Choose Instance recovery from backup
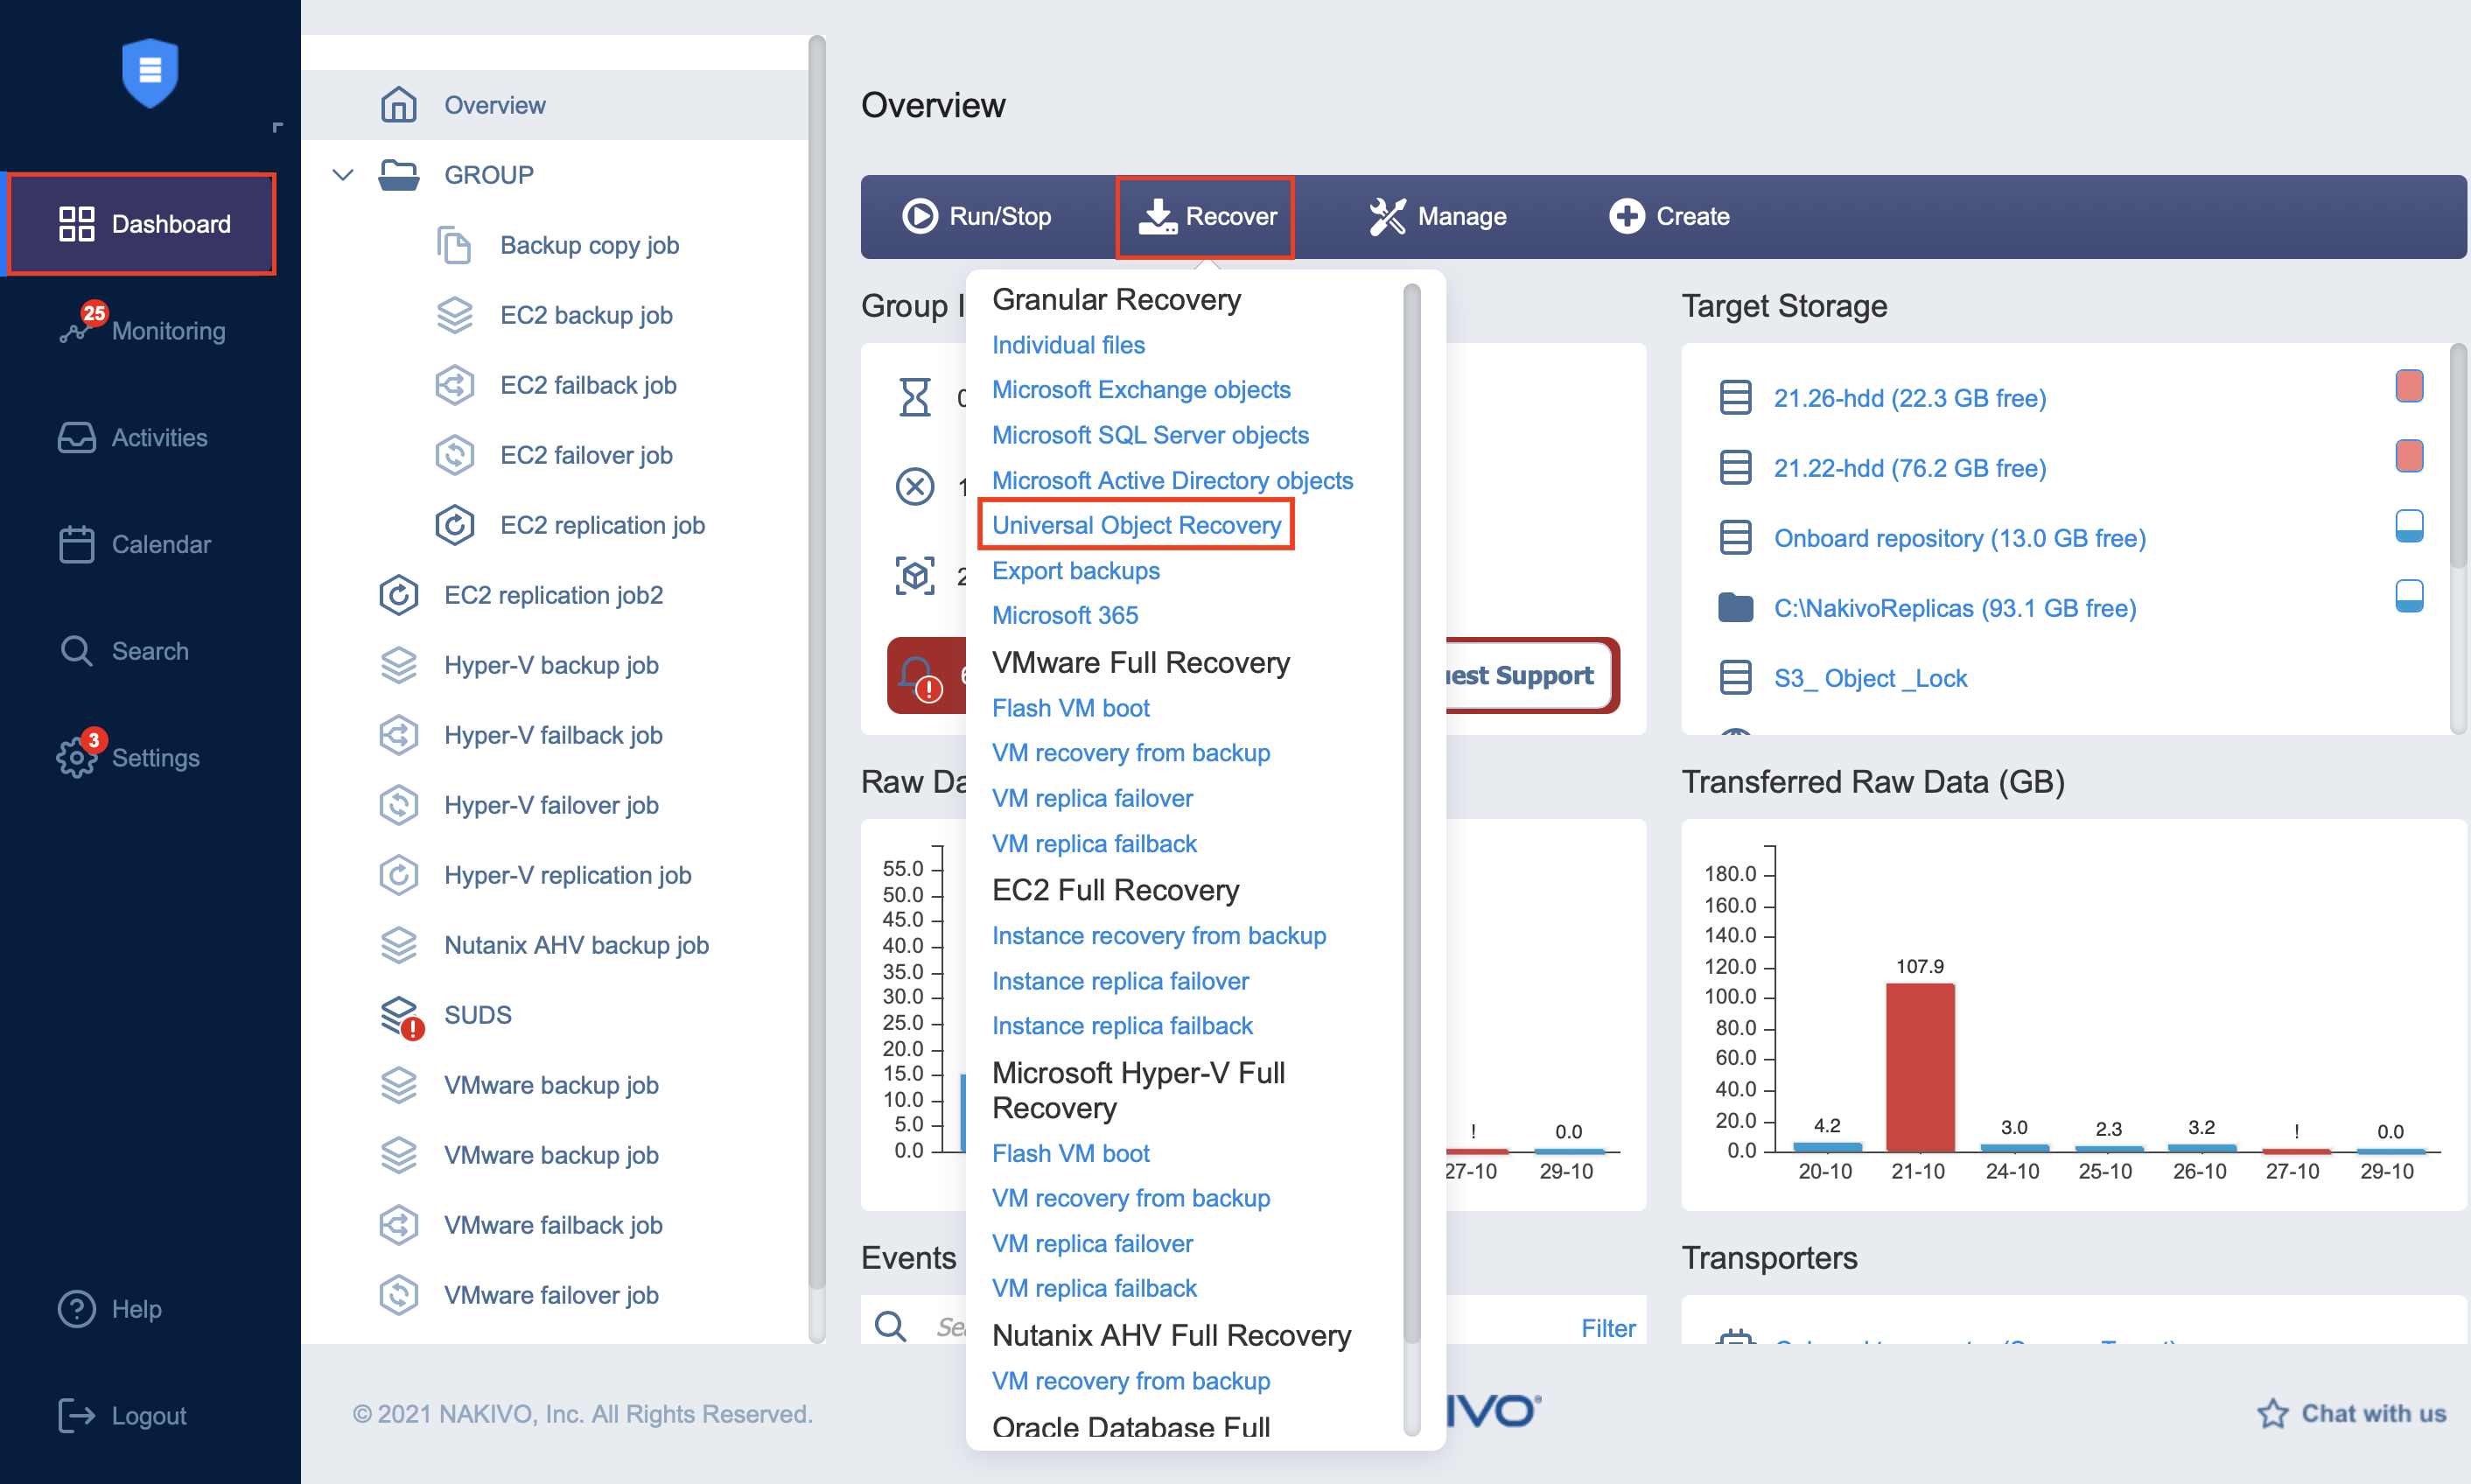 (x=1159, y=936)
